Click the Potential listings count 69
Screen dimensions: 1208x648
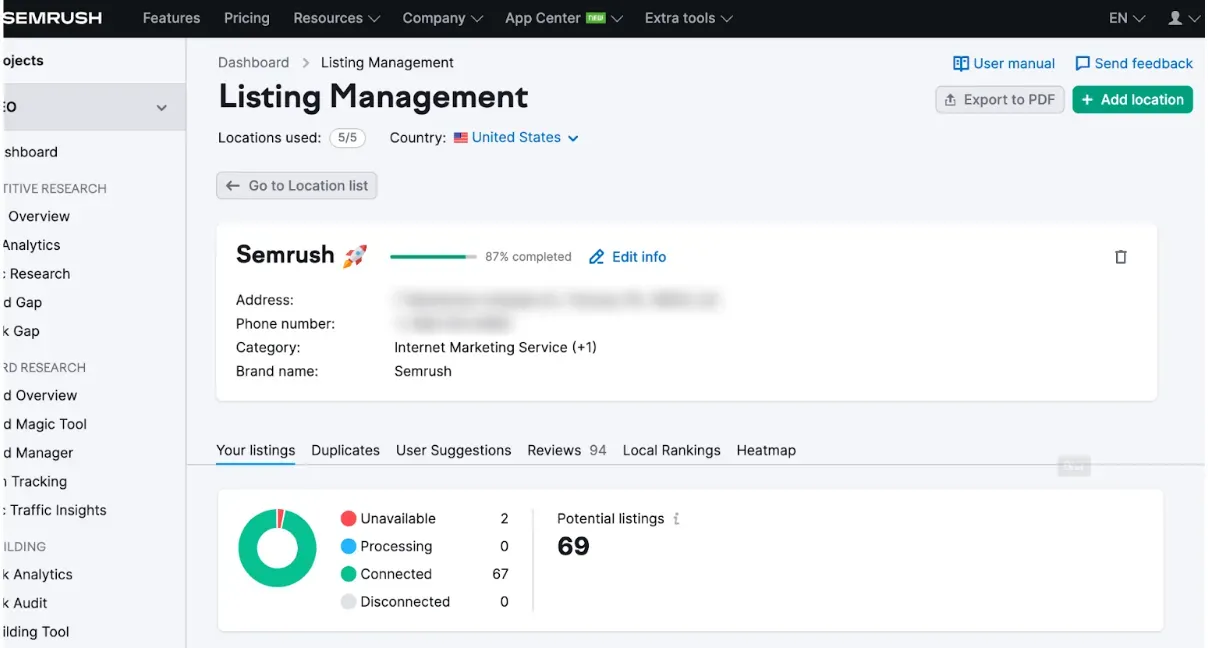[573, 546]
